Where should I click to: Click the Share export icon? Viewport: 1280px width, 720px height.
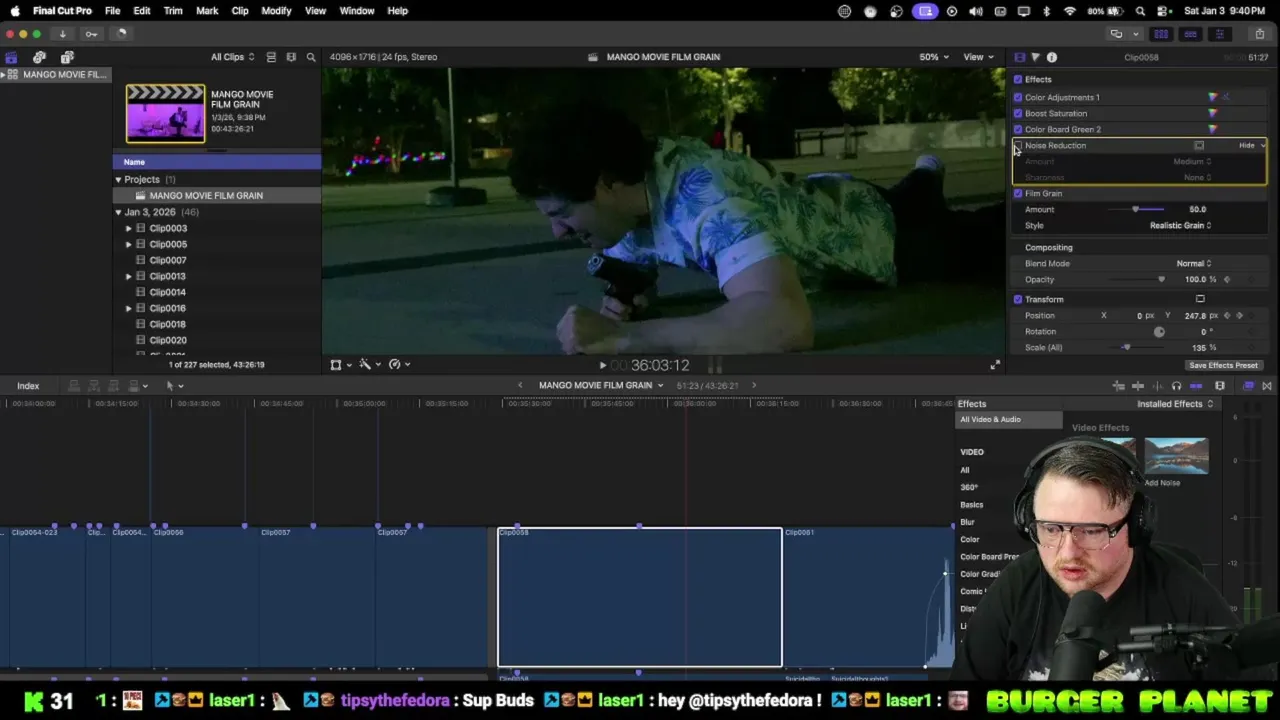pos(1259,34)
